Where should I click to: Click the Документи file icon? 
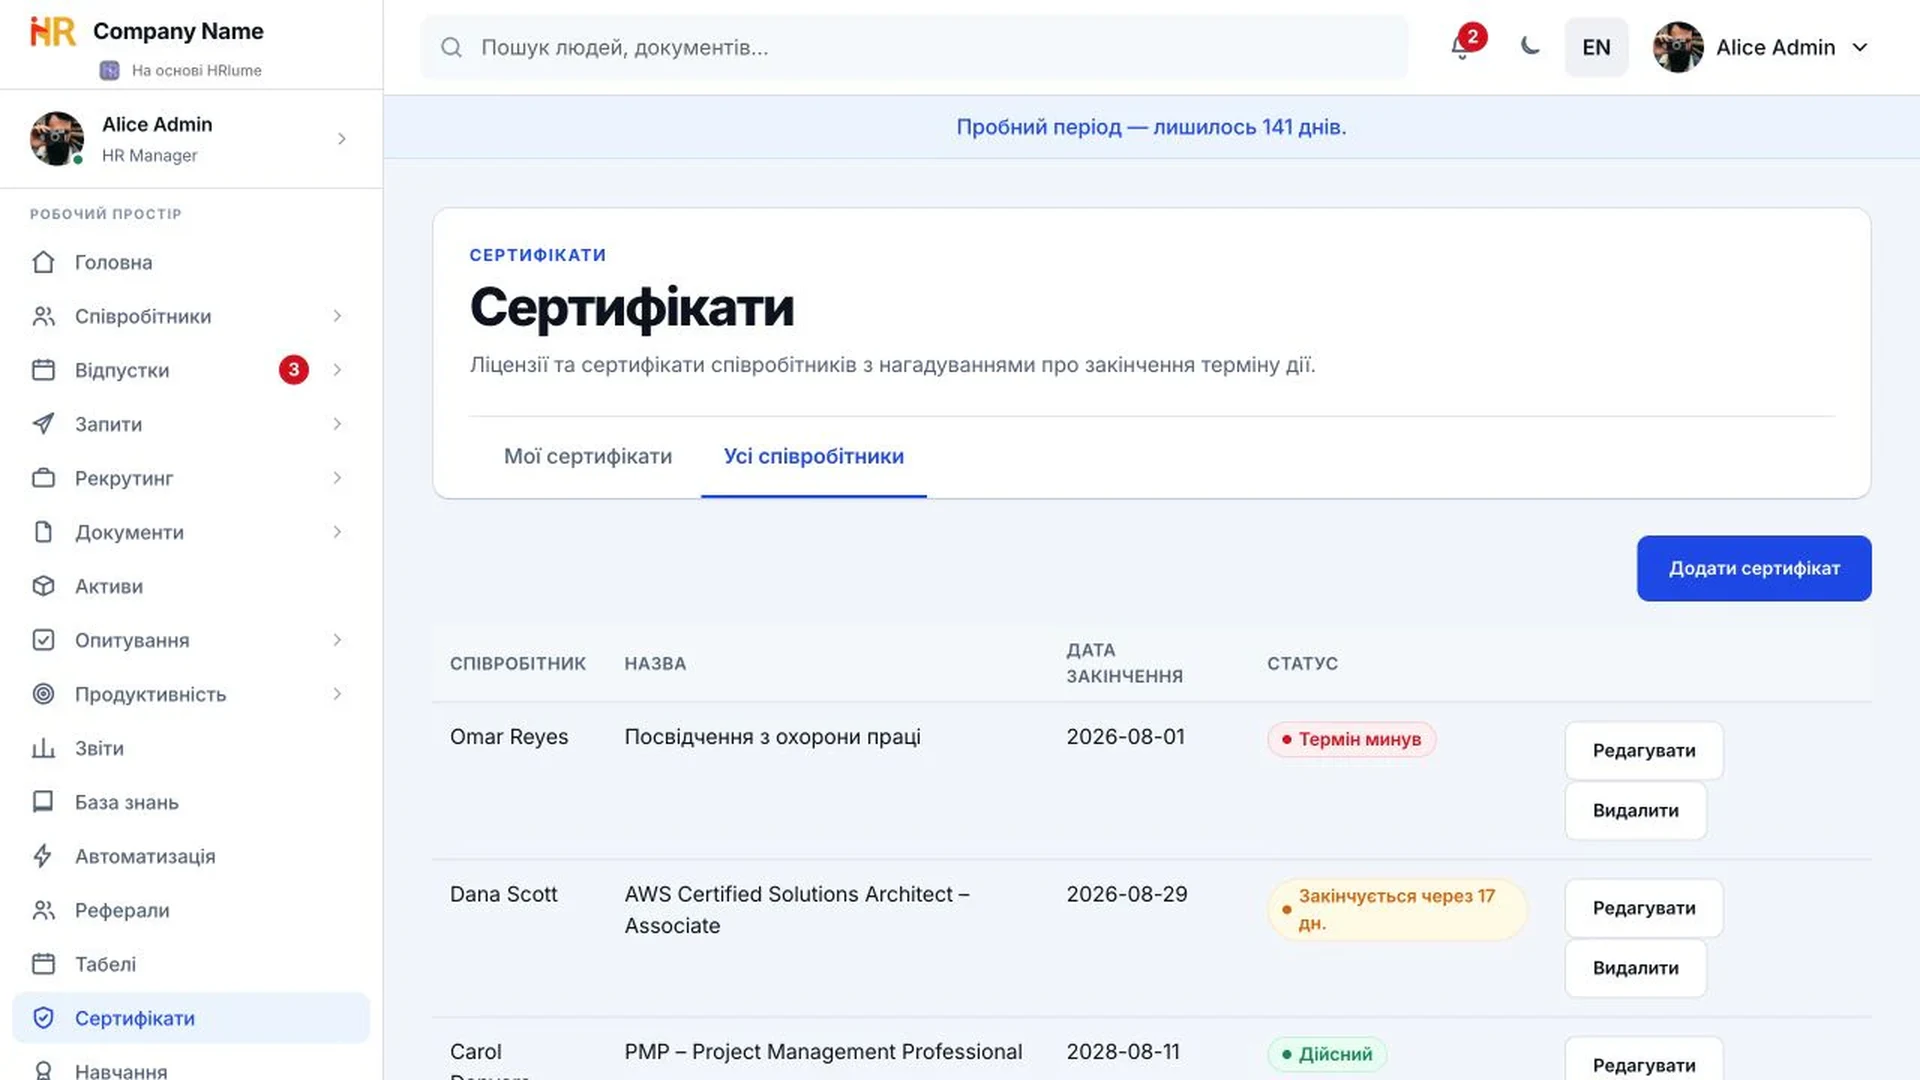point(43,532)
